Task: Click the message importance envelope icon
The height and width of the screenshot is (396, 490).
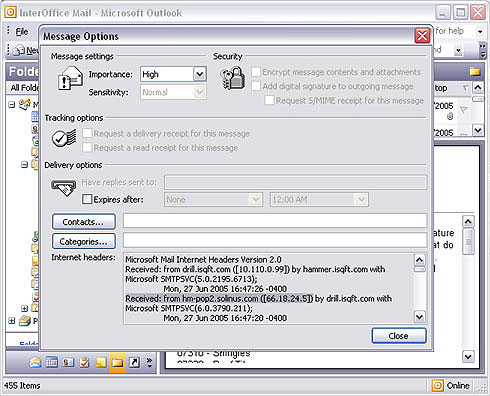Action: click(x=70, y=78)
